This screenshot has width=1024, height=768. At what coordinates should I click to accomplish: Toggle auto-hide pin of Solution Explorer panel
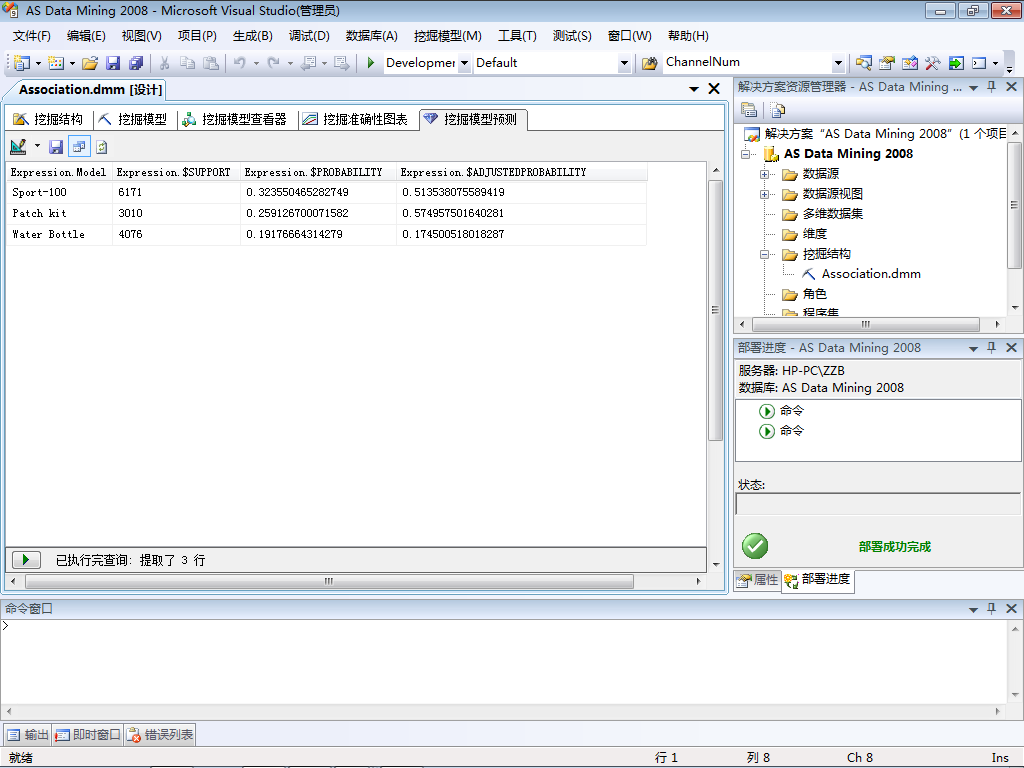pyautogui.click(x=991, y=87)
